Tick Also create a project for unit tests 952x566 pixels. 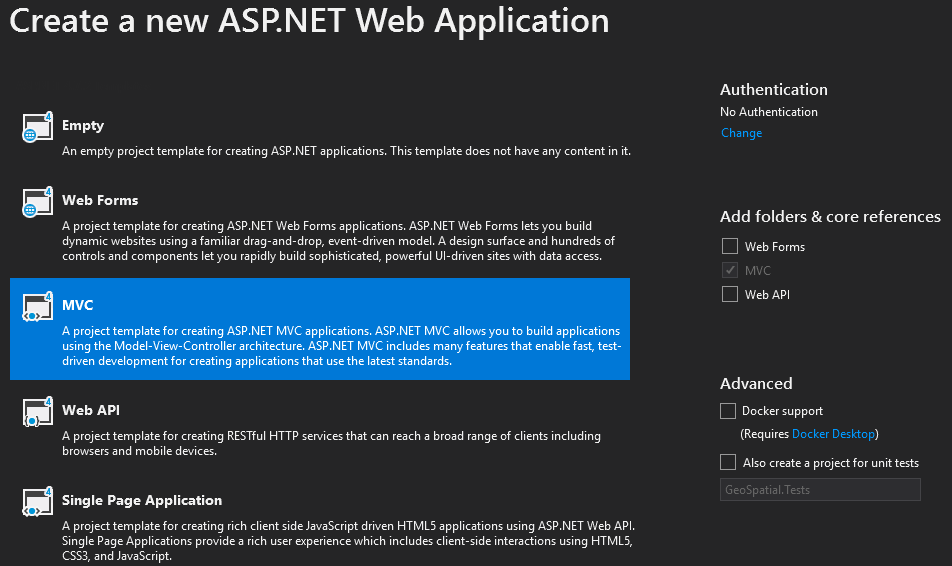click(x=728, y=462)
